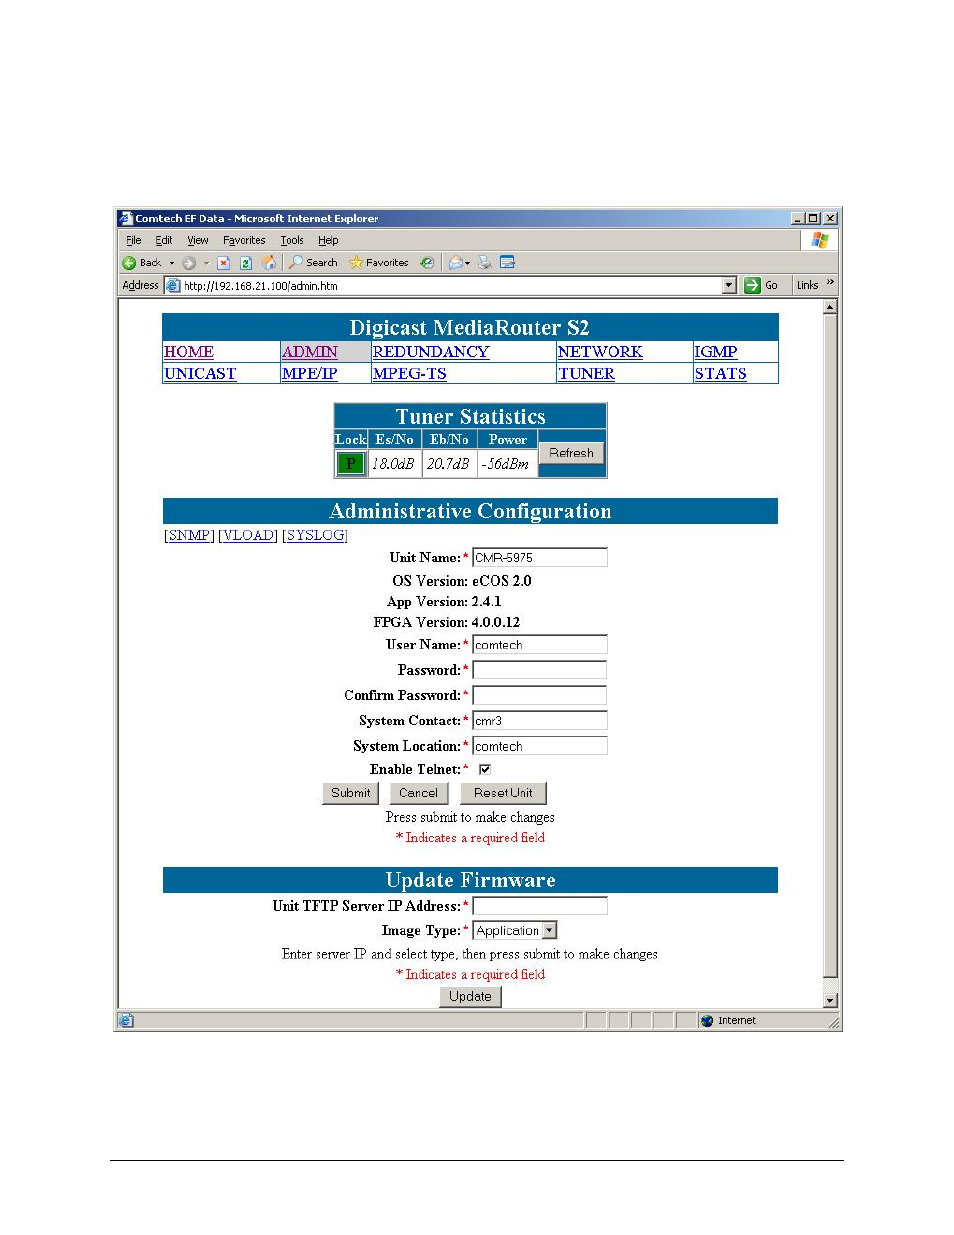Open the MPEG-TS page link
Viewport: 954px width, 1235px height.
(410, 374)
